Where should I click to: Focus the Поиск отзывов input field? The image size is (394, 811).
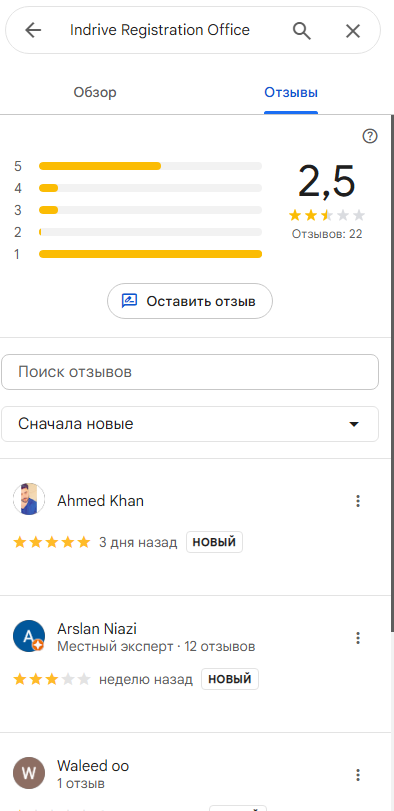pos(190,372)
